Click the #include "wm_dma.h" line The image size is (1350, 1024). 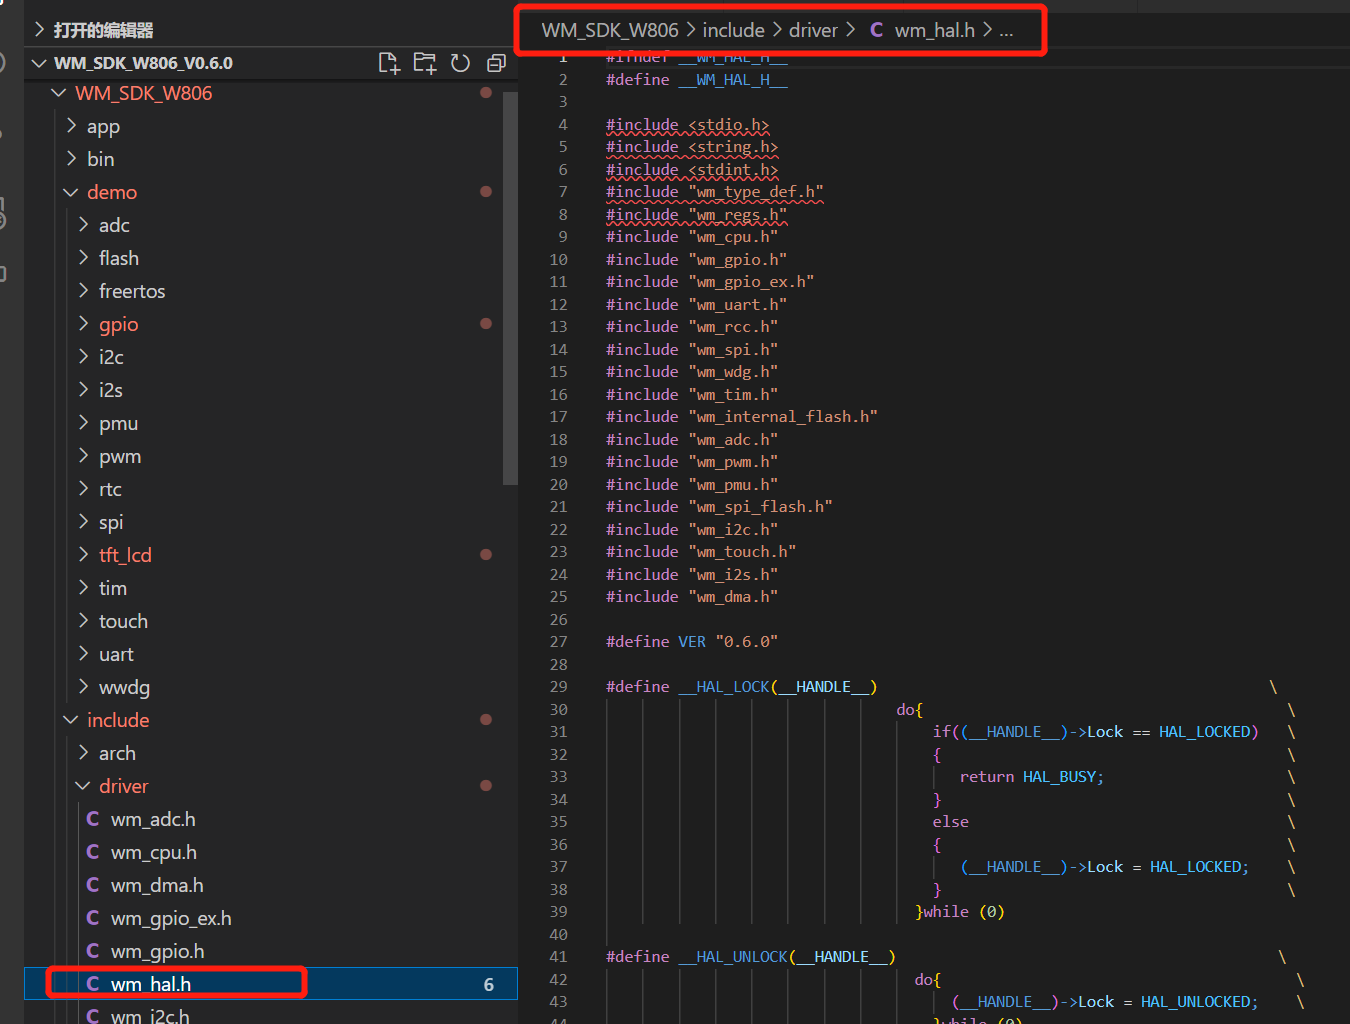(x=691, y=597)
